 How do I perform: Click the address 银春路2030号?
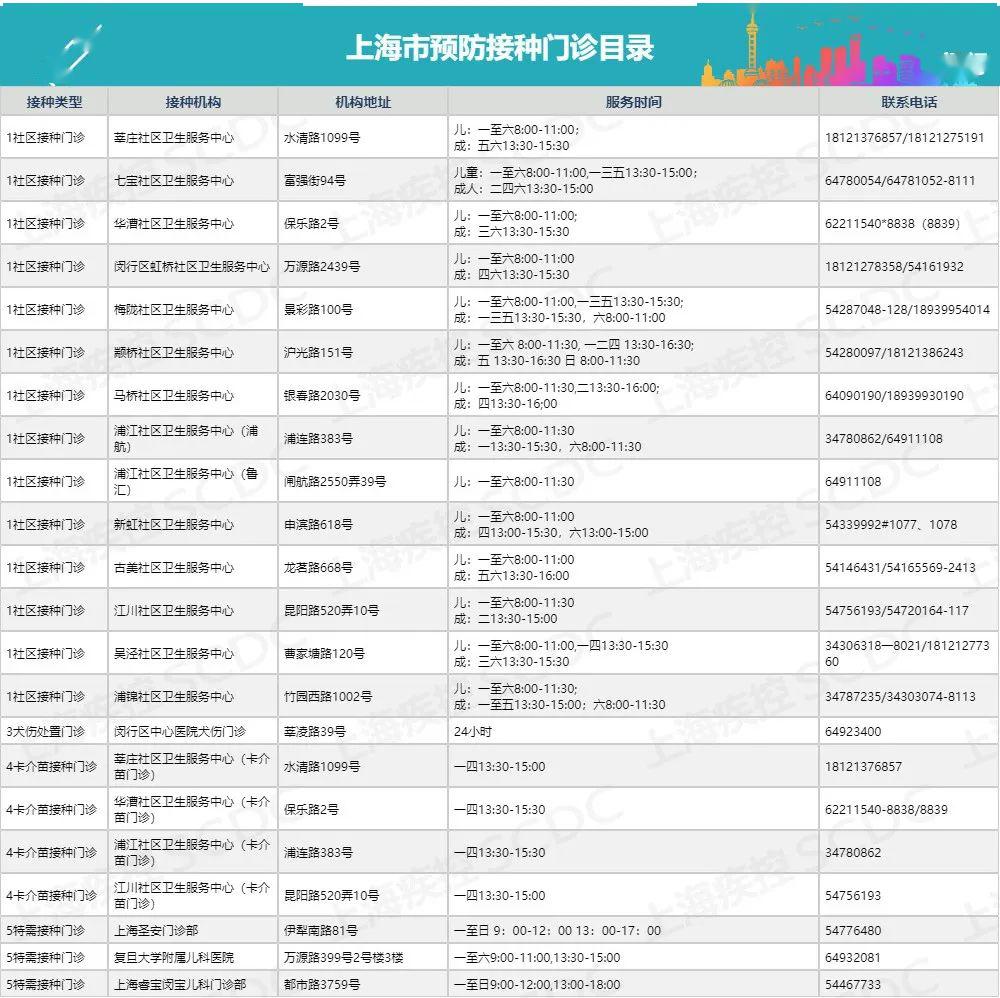point(322,396)
